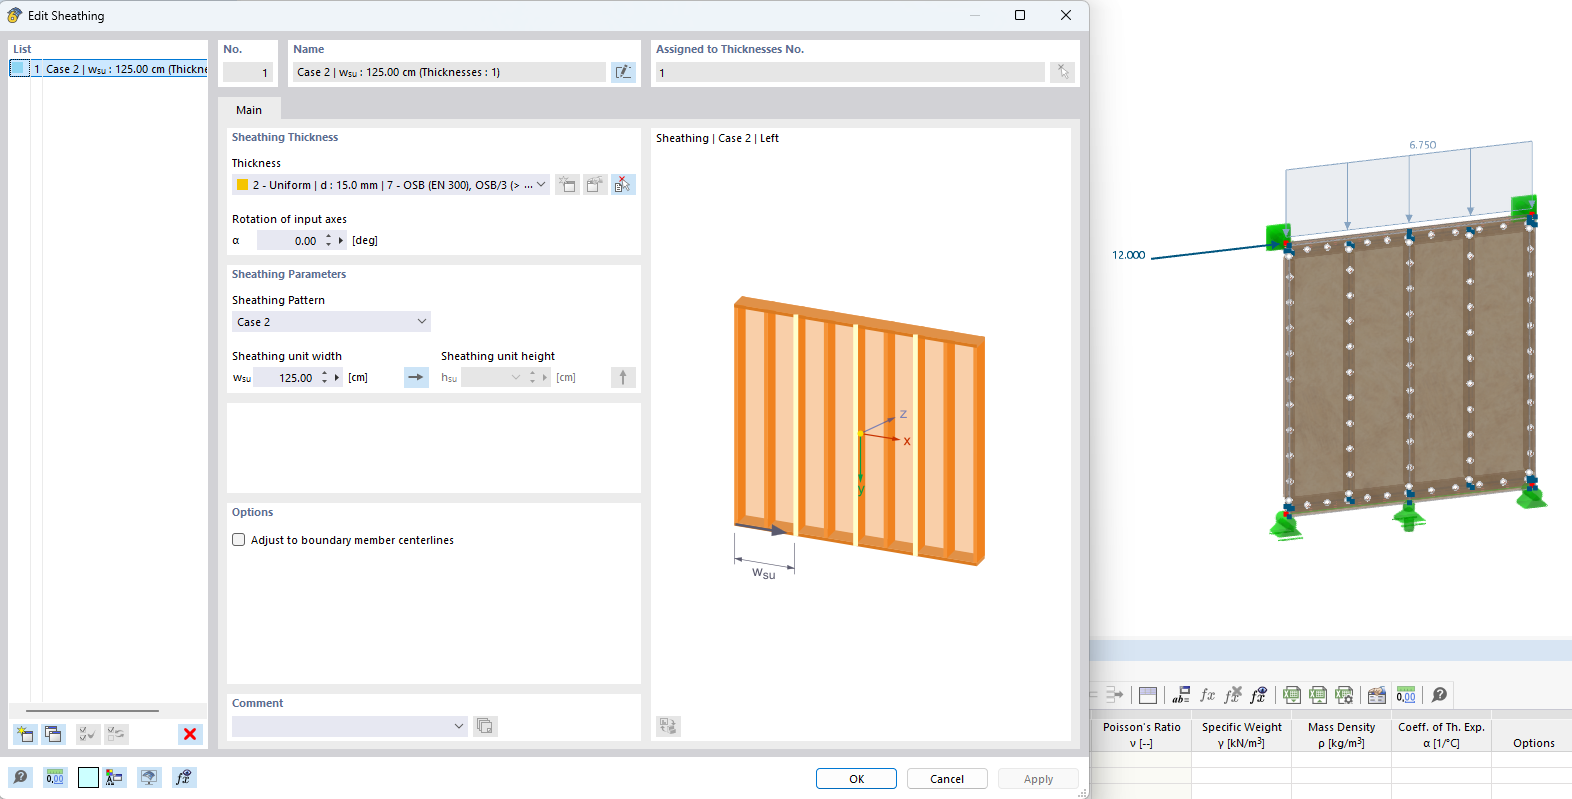This screenshot has height=799, width=1572.
Task: Click the thickness-selection icon with the red X
Action: pos(623,185)
